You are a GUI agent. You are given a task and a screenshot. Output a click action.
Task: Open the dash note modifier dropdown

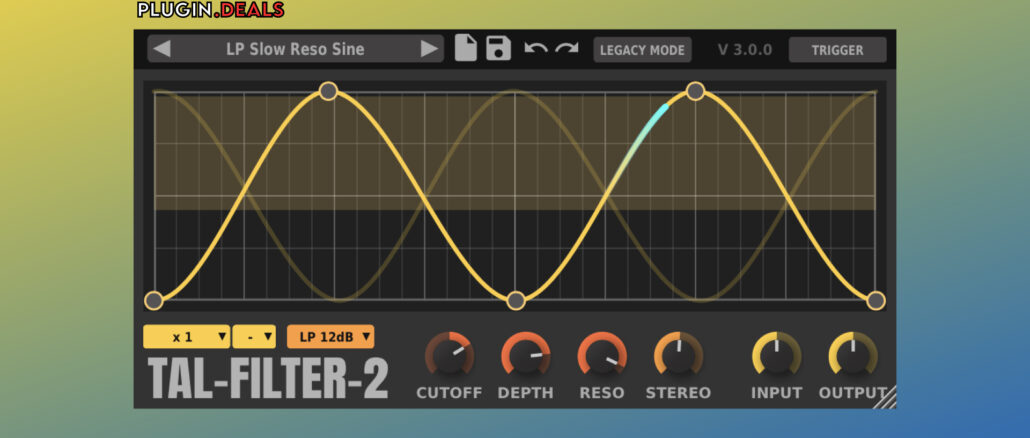coord(254,337)
